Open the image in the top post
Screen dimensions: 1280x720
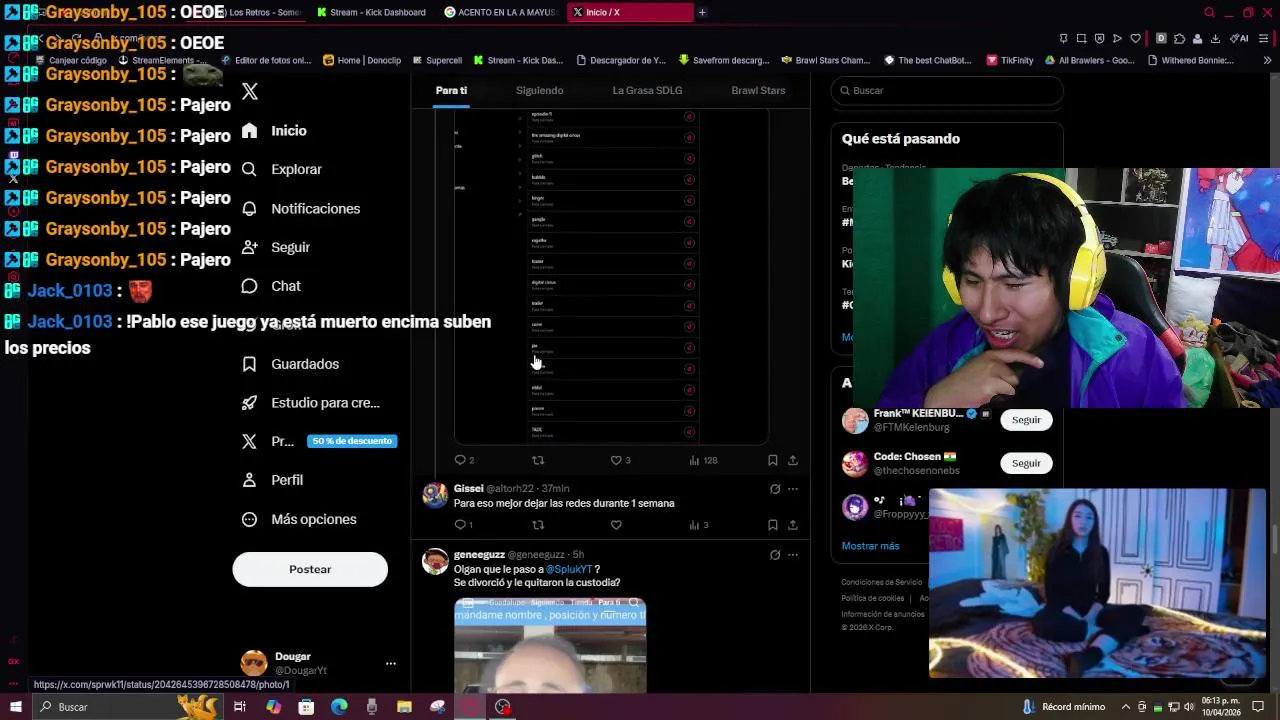point(611,275)
